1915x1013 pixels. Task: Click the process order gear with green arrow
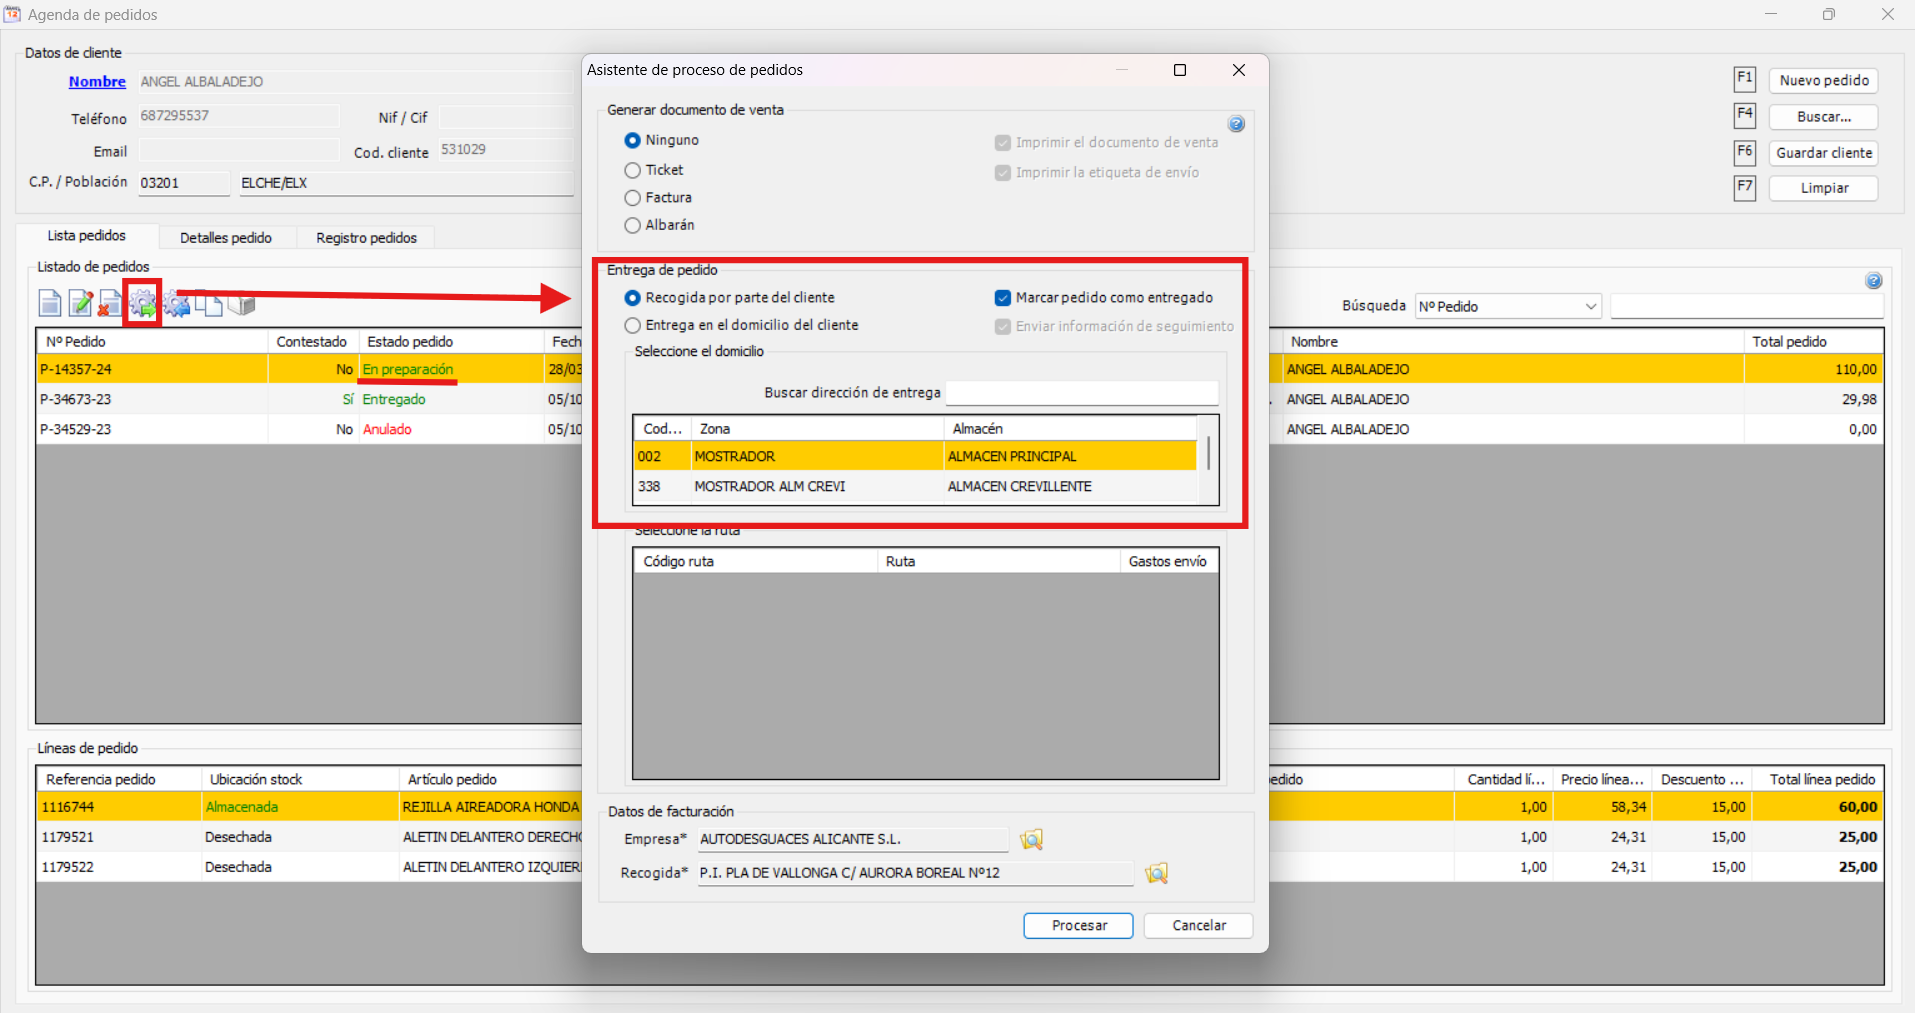tap(143, 303)
